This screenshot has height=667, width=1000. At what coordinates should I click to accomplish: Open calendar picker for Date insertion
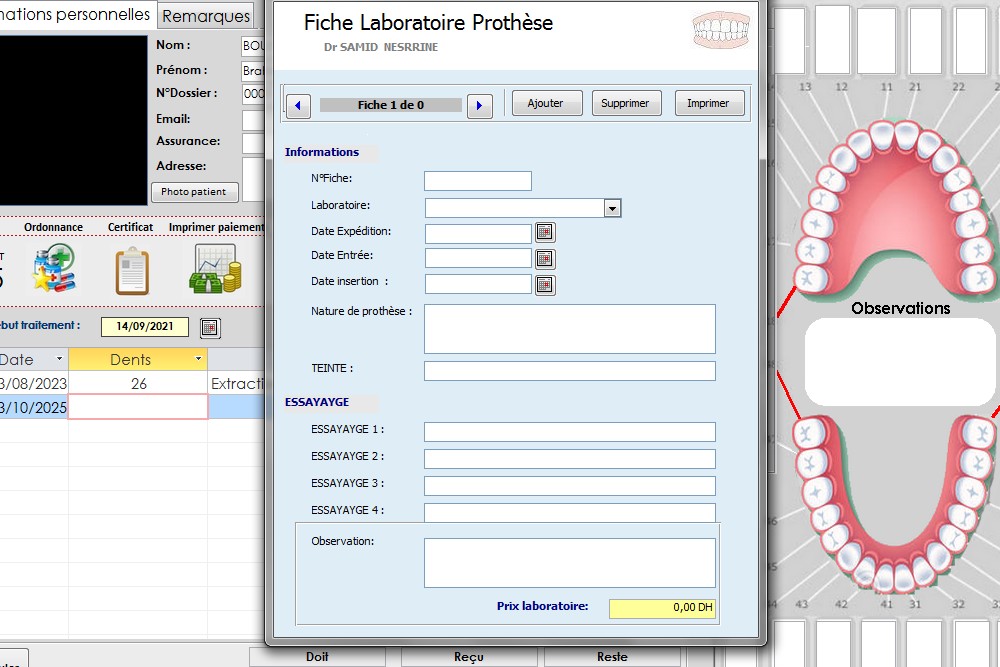coord(544,284)
